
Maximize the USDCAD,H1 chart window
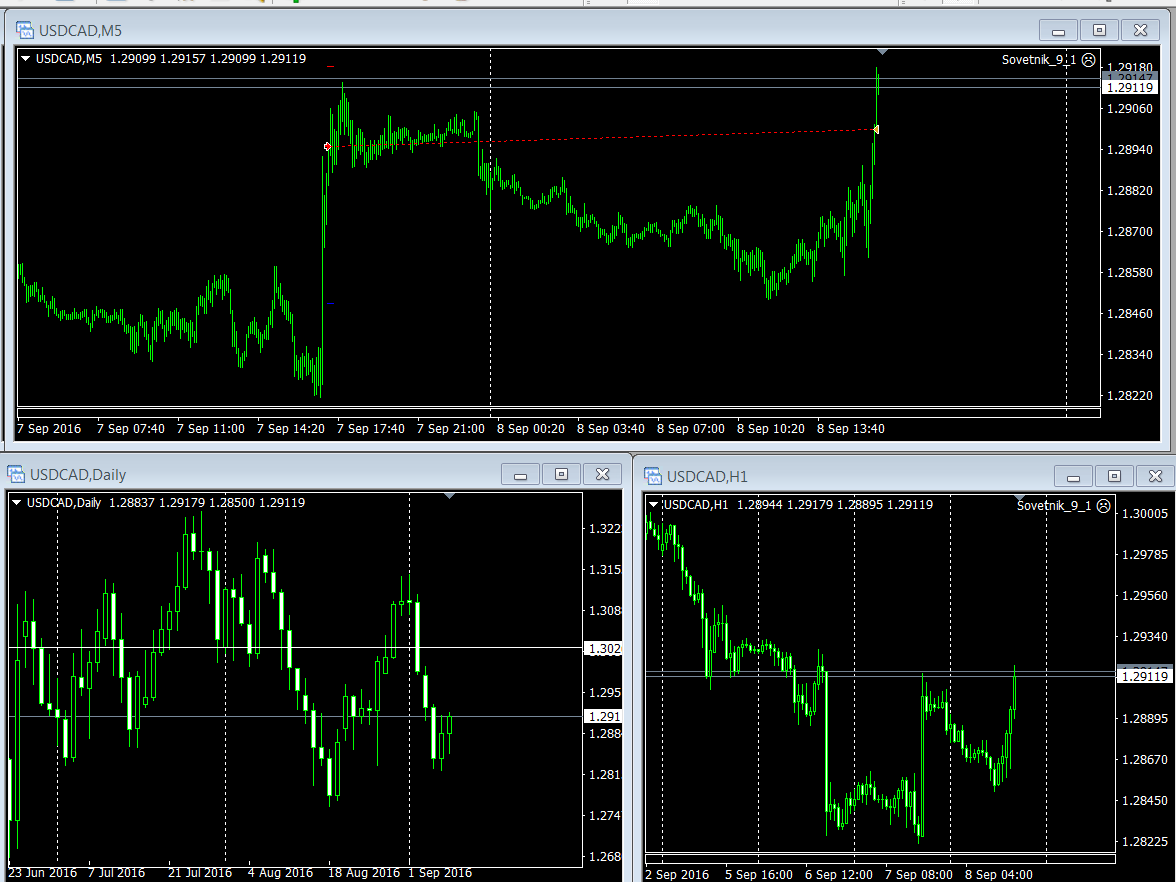pos(1114,476)
